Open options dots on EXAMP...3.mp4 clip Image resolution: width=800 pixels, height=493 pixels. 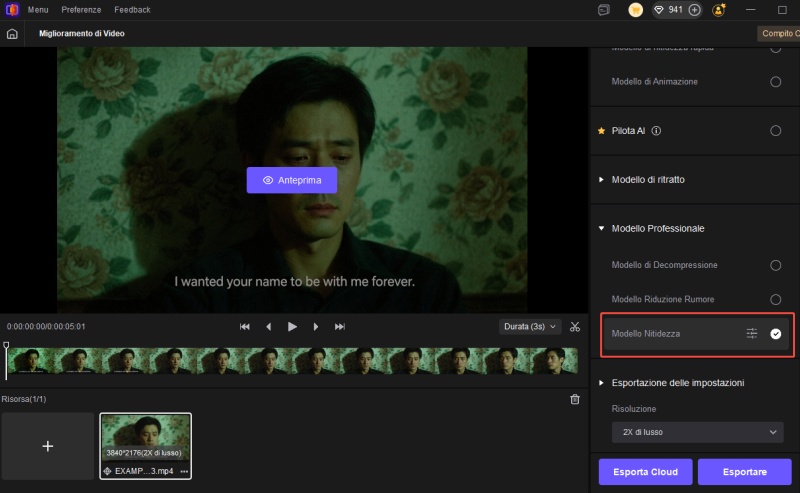[x=184, y=471]
